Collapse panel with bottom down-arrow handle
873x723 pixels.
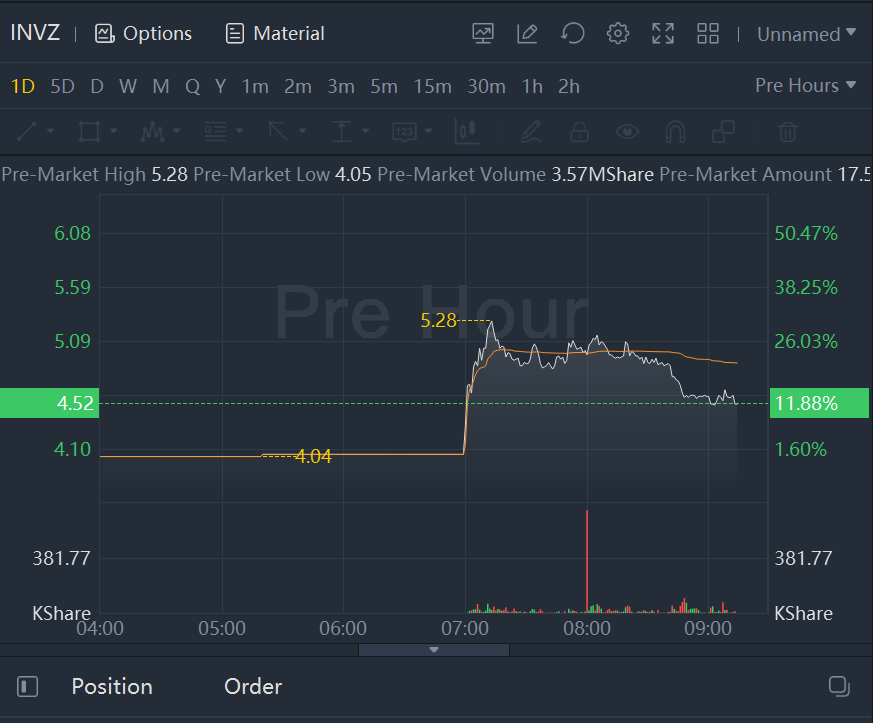pyautogui.click(x=434, y=650)
